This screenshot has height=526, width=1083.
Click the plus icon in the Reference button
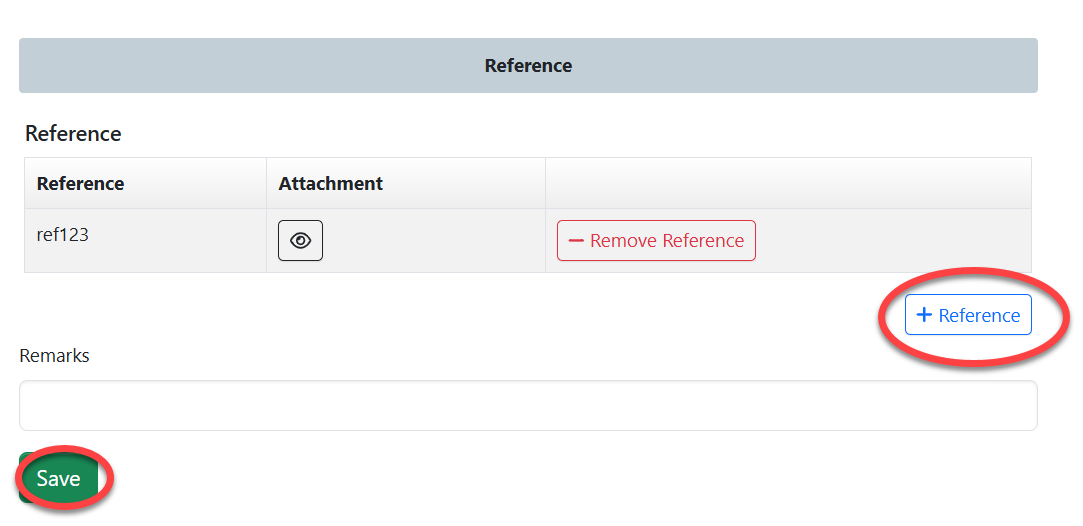click(x=924, y=315)
